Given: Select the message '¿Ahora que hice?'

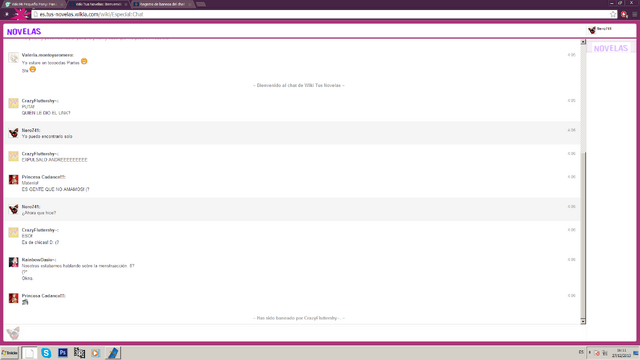Looking at the screenshot, I should (39, 213).
